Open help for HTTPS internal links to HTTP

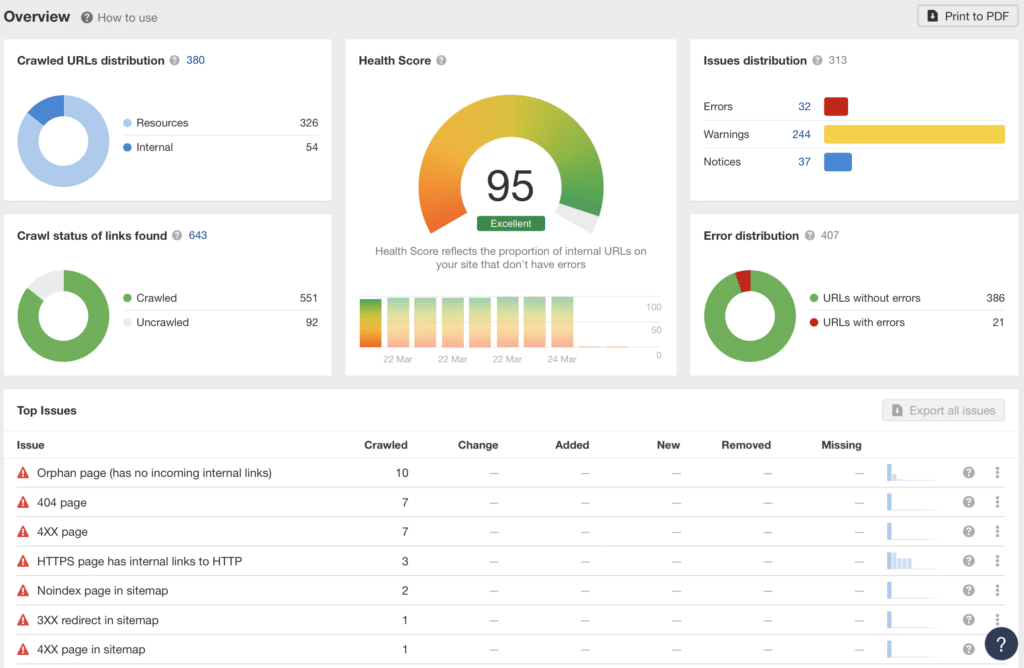tap(968, 560)
